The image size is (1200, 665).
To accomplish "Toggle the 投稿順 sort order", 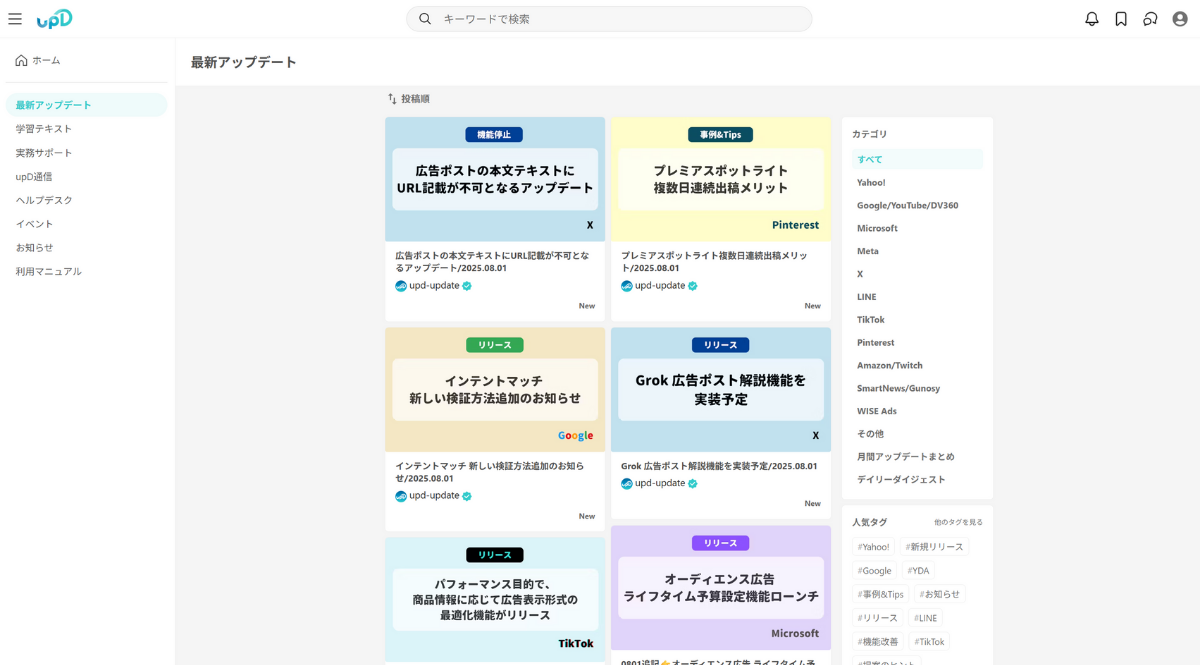I will [x=409, y=99].
